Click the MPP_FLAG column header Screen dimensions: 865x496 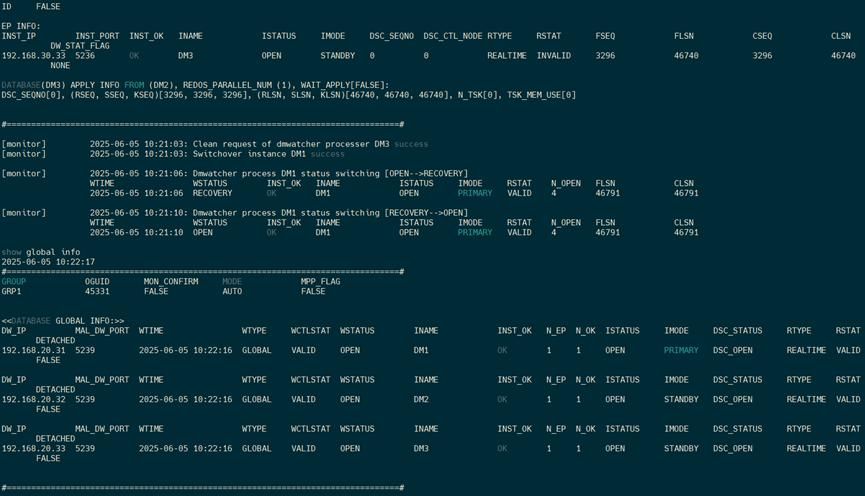pos(321,281)
